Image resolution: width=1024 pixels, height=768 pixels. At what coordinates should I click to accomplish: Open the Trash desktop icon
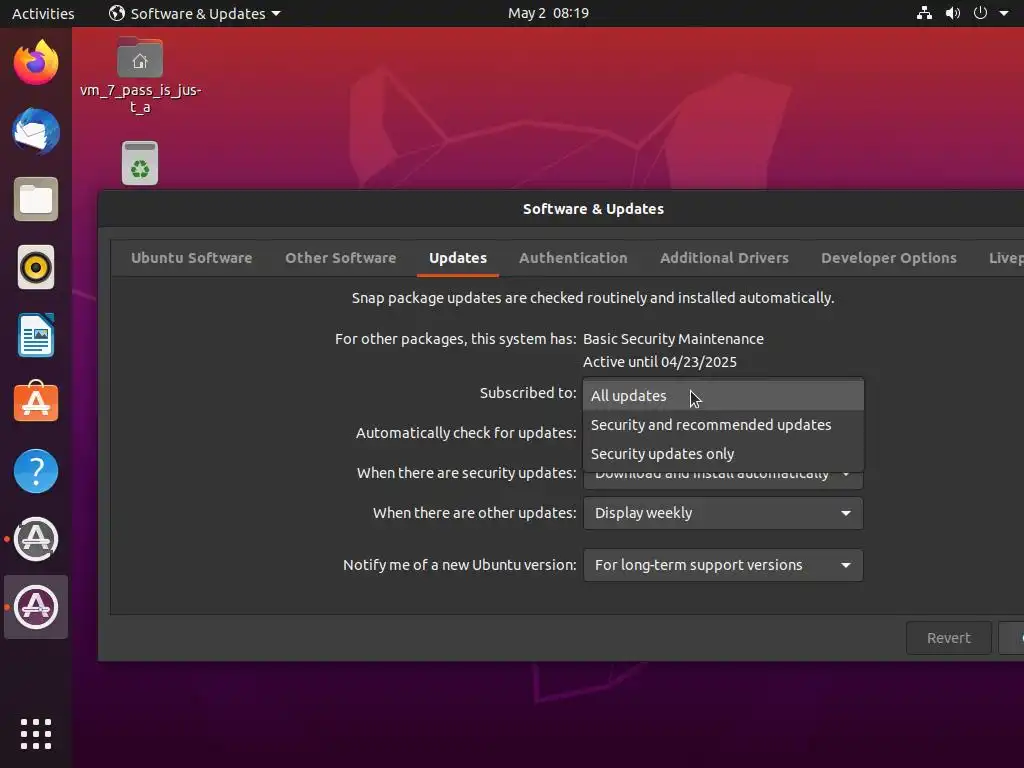(140, 163)
